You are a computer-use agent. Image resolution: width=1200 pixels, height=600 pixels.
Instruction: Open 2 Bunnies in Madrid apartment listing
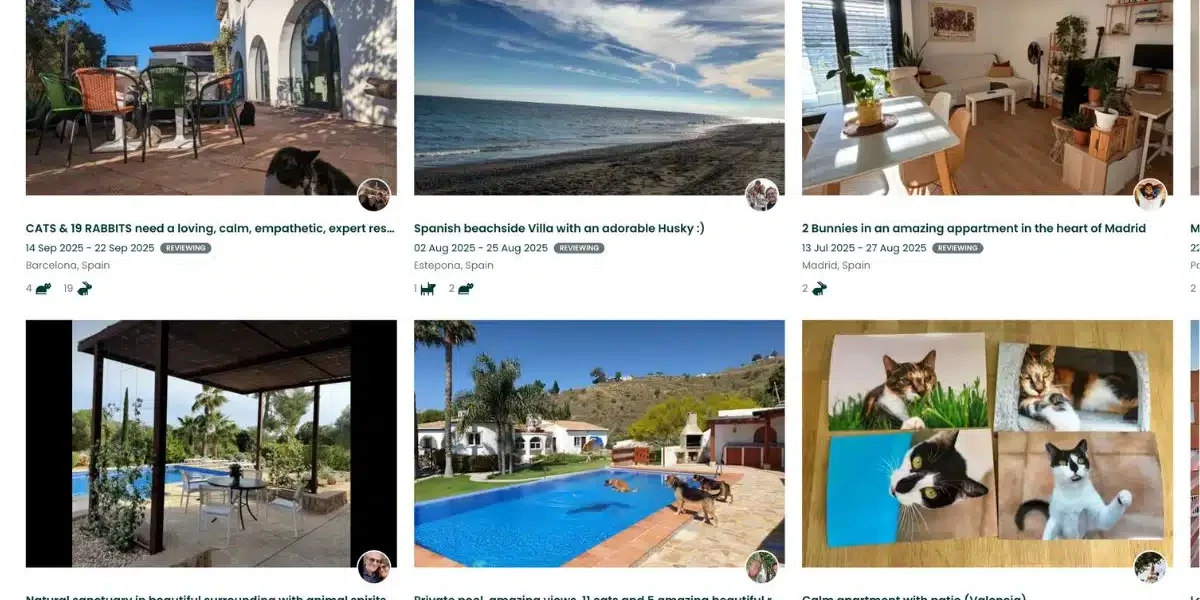tap(974, 228)
